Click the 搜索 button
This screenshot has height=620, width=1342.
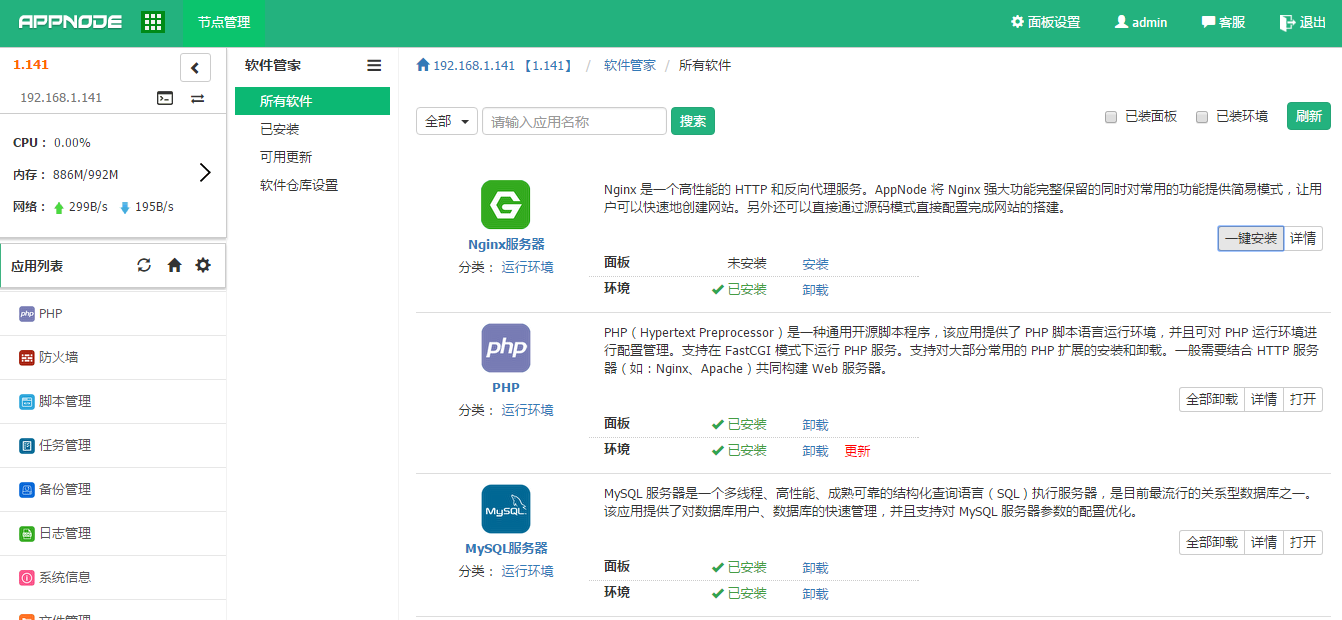(x=693, y=121)
